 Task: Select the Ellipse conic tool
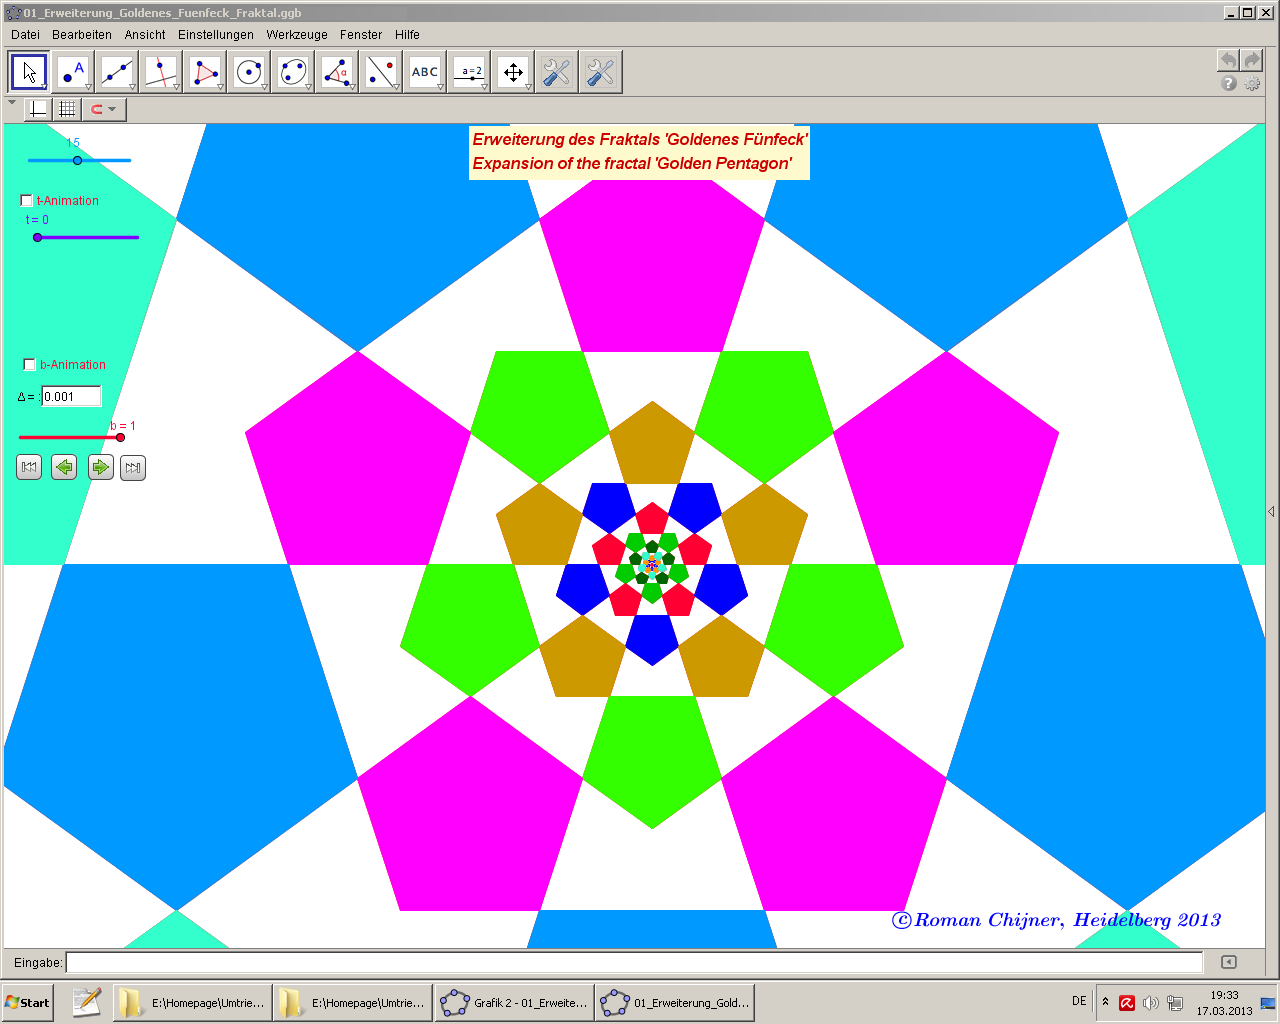pos(293,72)
